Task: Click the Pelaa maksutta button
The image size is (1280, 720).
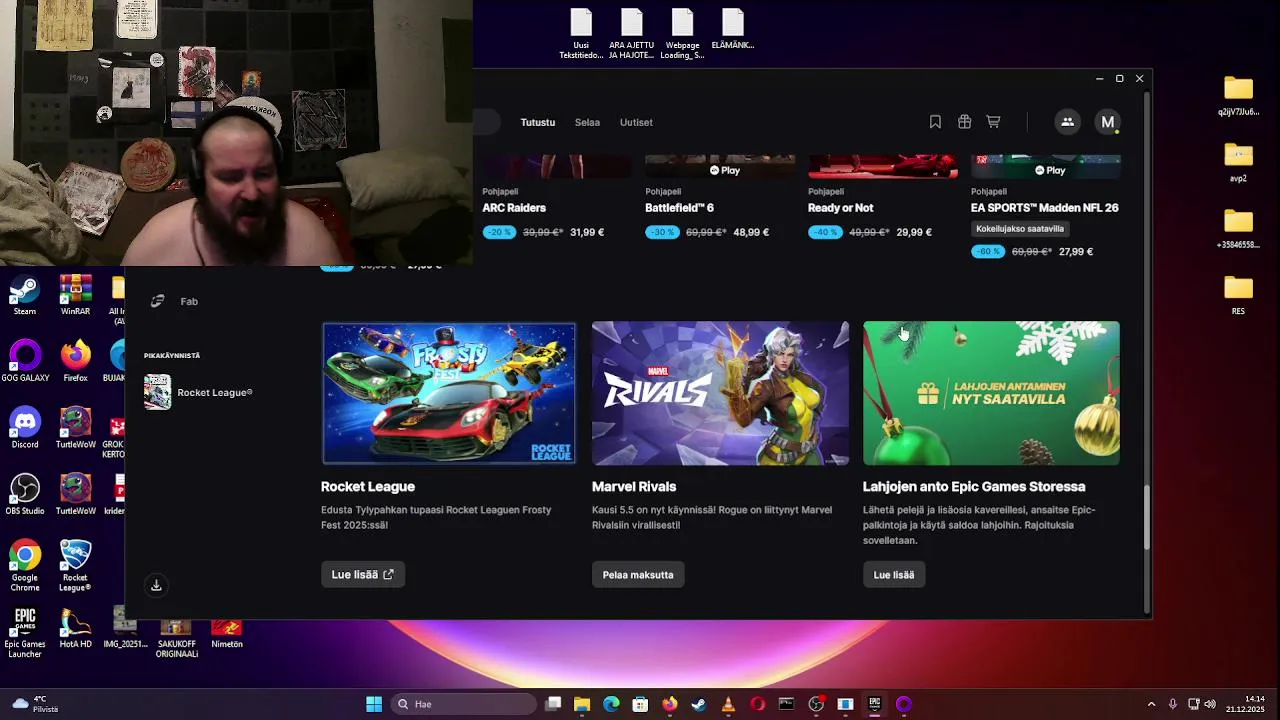Action: point(638,574)
